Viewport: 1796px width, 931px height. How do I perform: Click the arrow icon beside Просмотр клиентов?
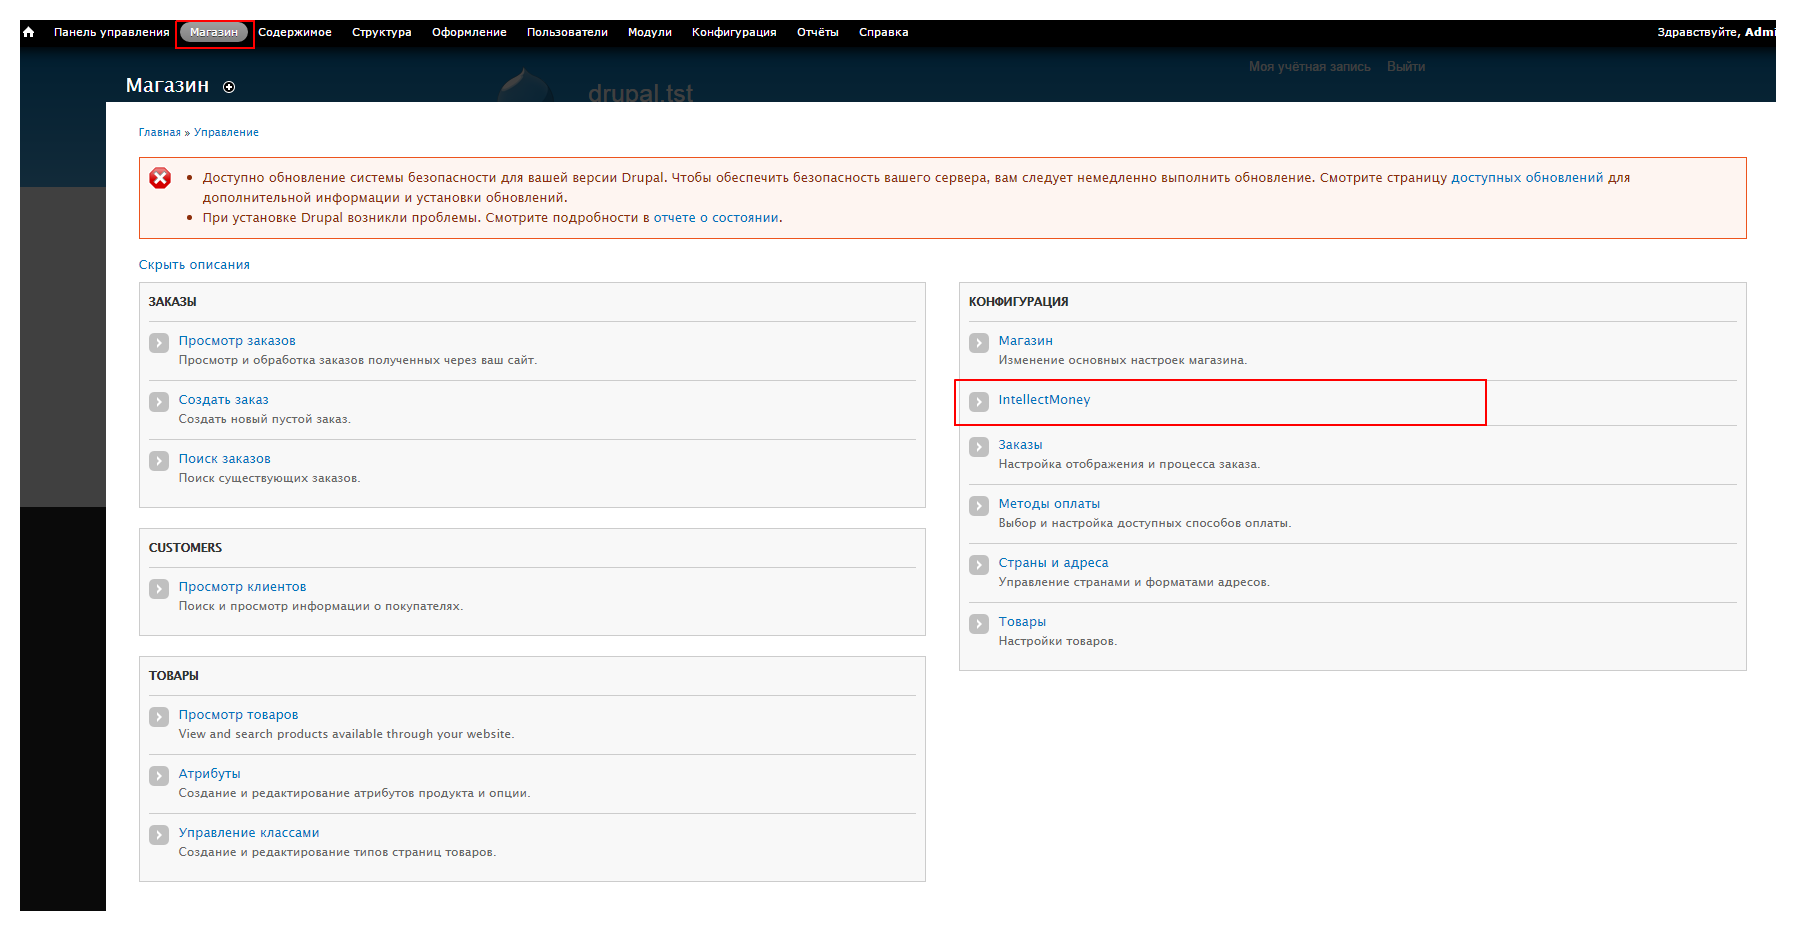click(x=159, y=589)
